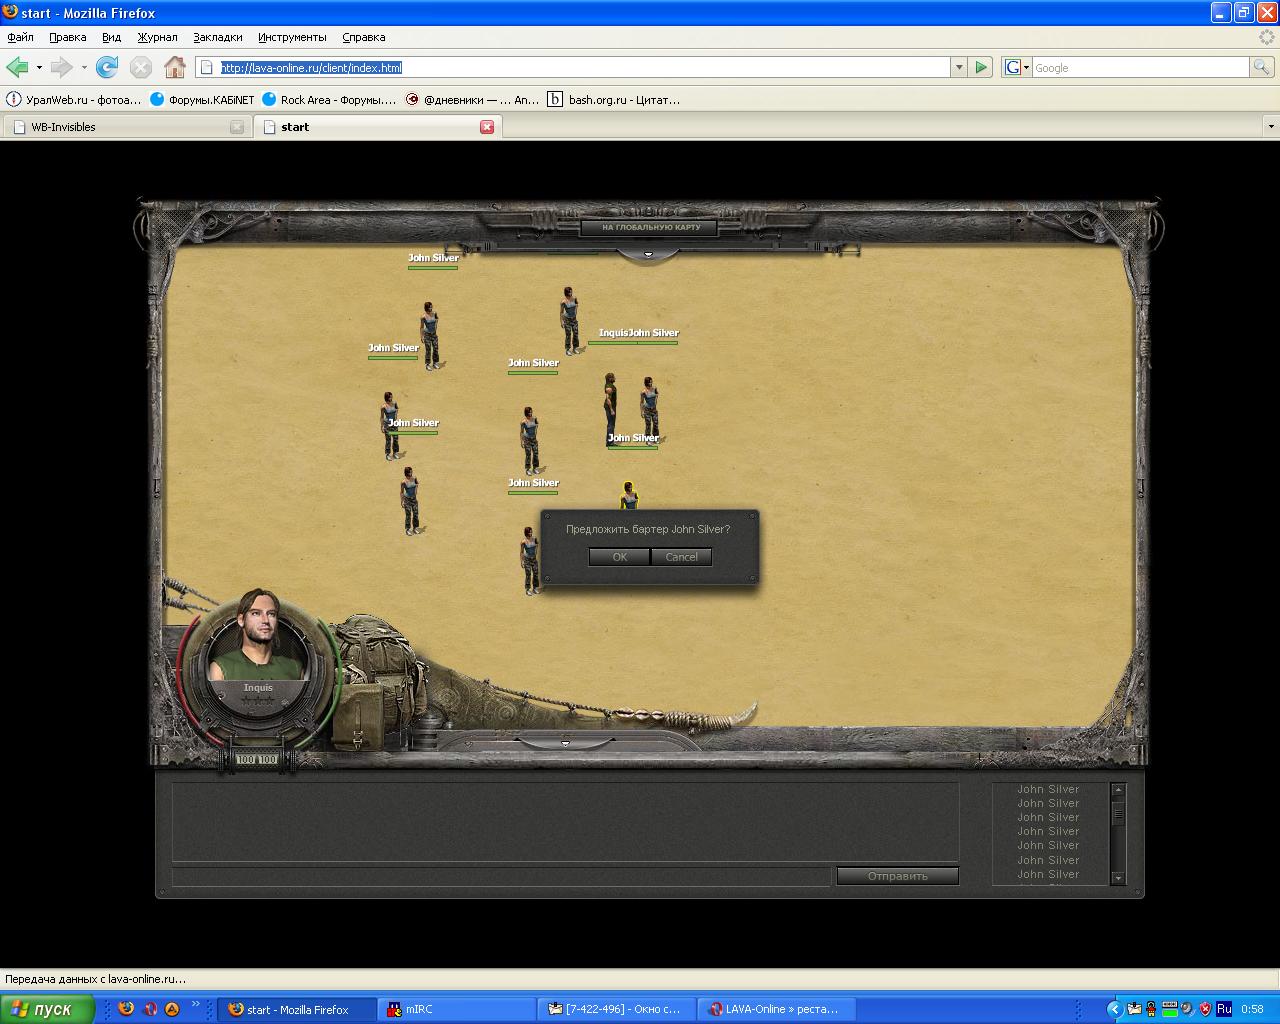The width and height of the screenshot is (1280, 1024).
Task: Click the orange quick launch icon
Action: 172,1009
